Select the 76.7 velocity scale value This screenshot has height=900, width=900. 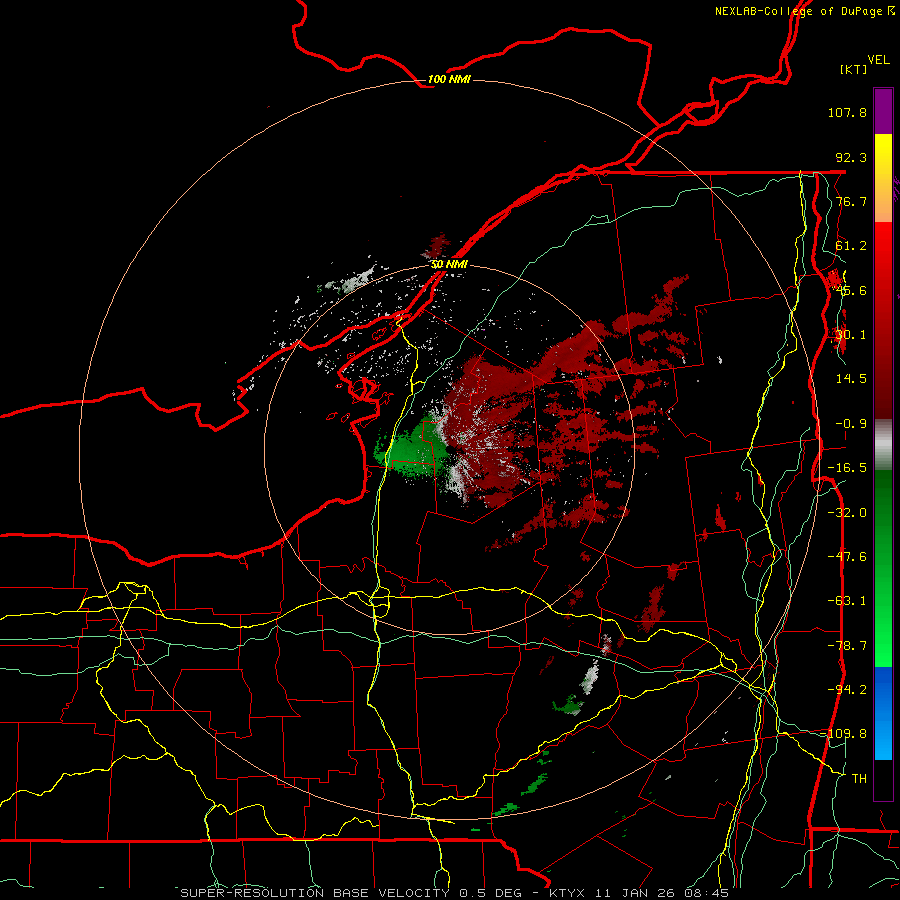click(x=851, y=201)
